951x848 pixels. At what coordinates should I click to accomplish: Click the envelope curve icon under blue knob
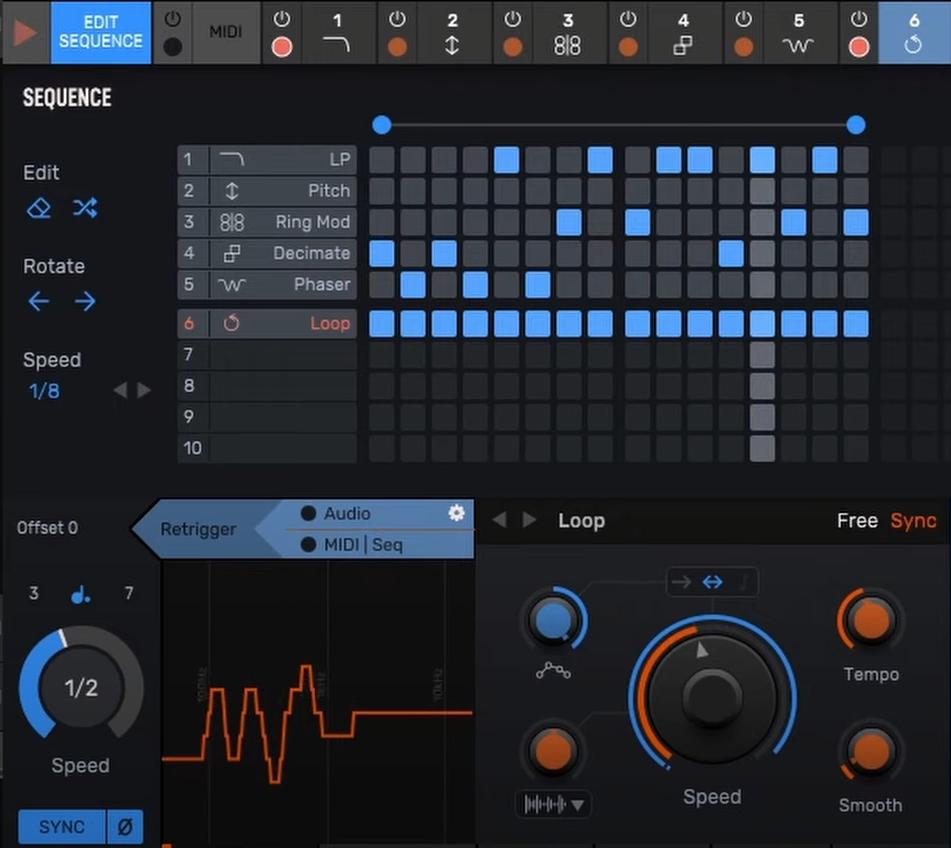coord(553,671)
